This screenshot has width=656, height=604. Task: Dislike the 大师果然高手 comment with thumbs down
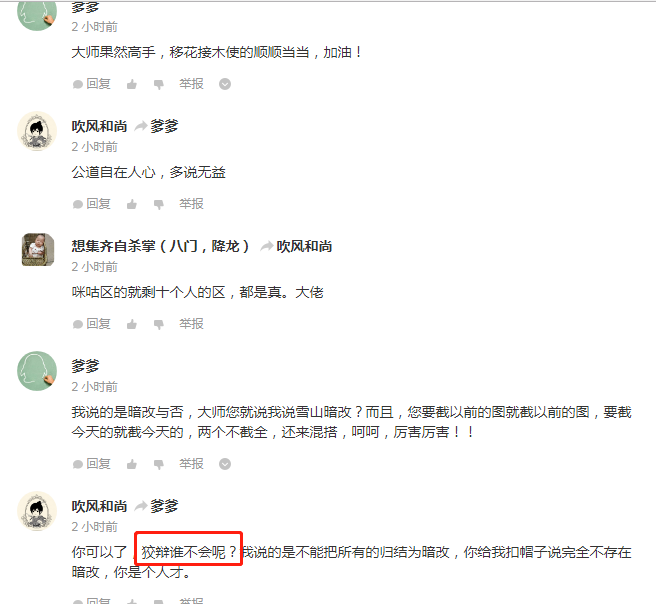(159, 84)
